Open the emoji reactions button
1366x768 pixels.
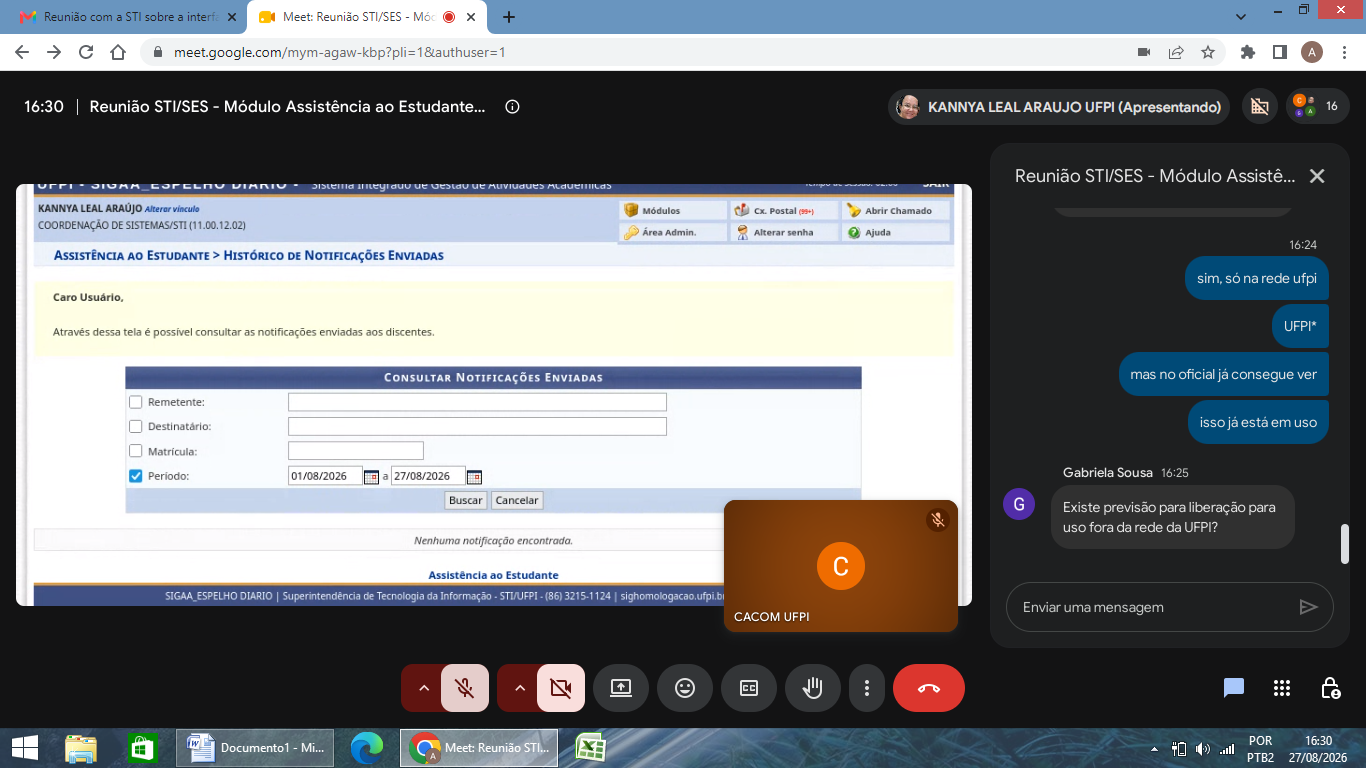pos(685,688)
